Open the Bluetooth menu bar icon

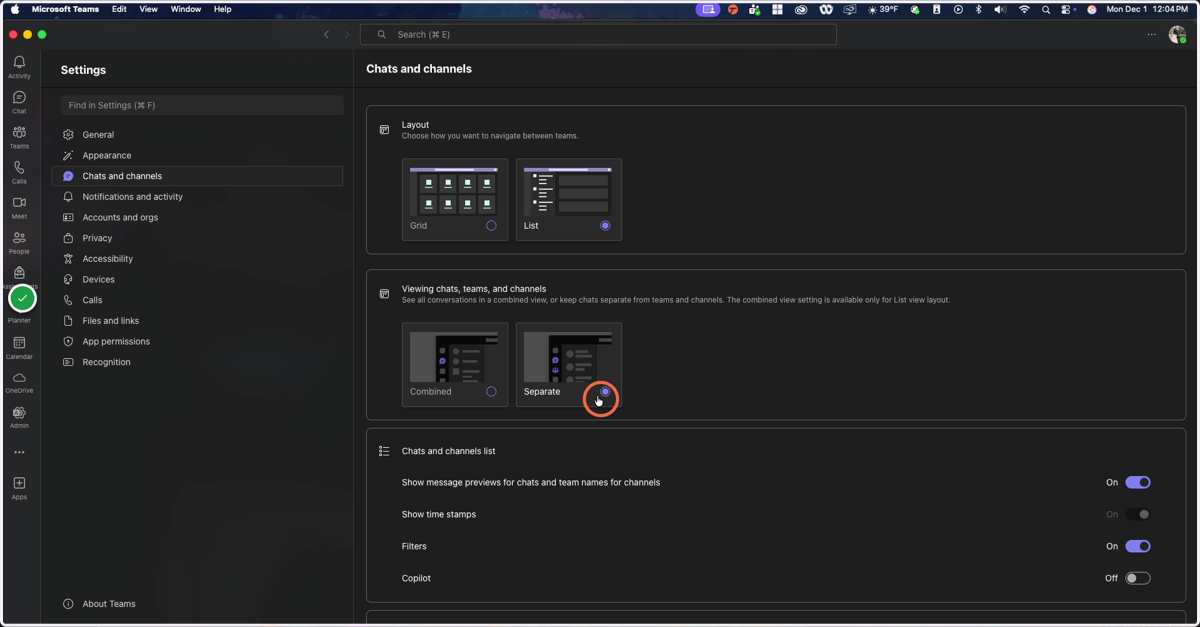click(x=979, y=9)
